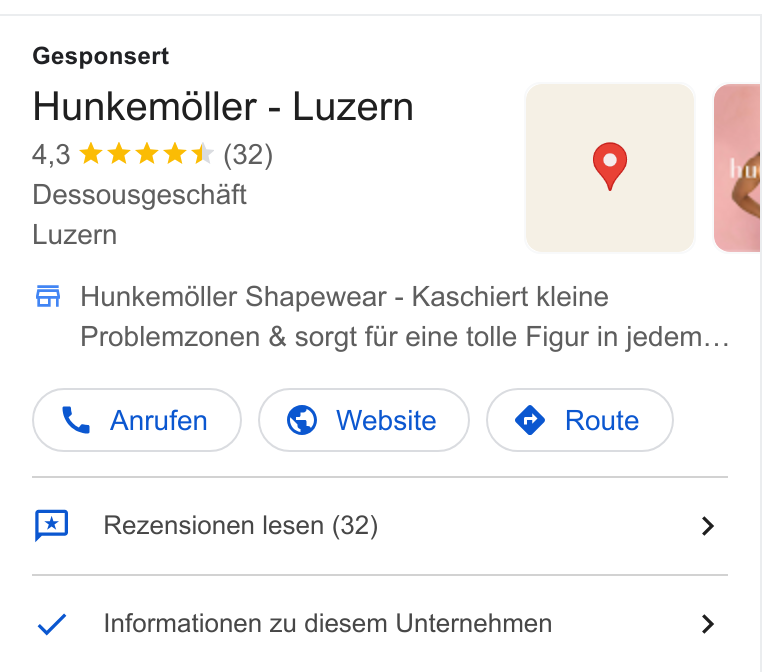Get directions with Route button

(580, 420)
